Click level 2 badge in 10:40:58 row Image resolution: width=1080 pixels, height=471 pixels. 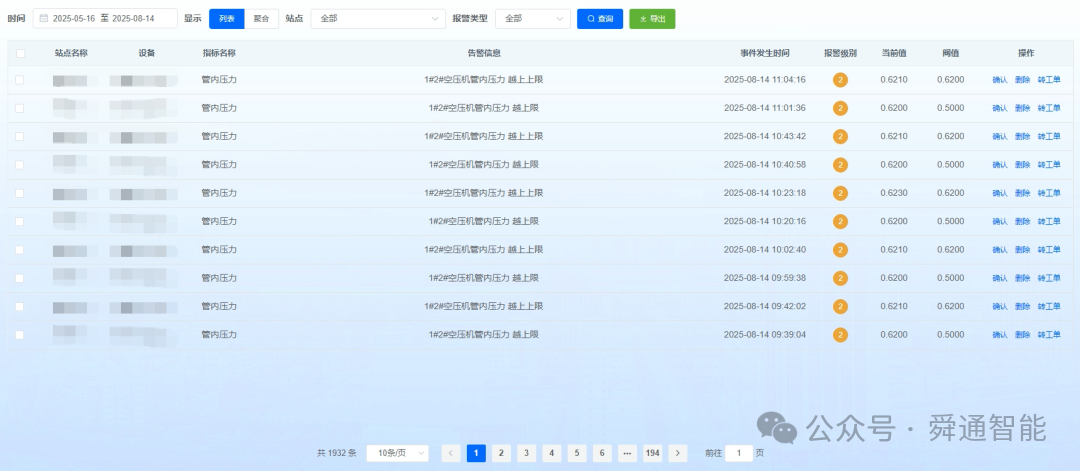pyautogui.click(x=840, y=165)
